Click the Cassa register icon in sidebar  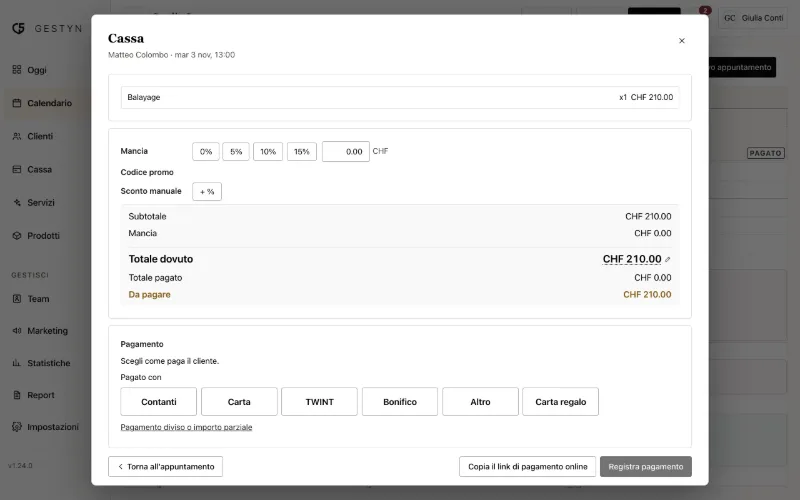pos(17,169)
